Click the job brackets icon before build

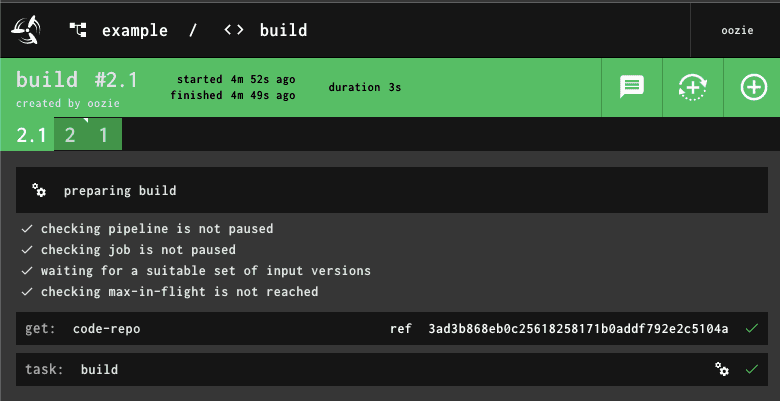click(x=233, y=30)
